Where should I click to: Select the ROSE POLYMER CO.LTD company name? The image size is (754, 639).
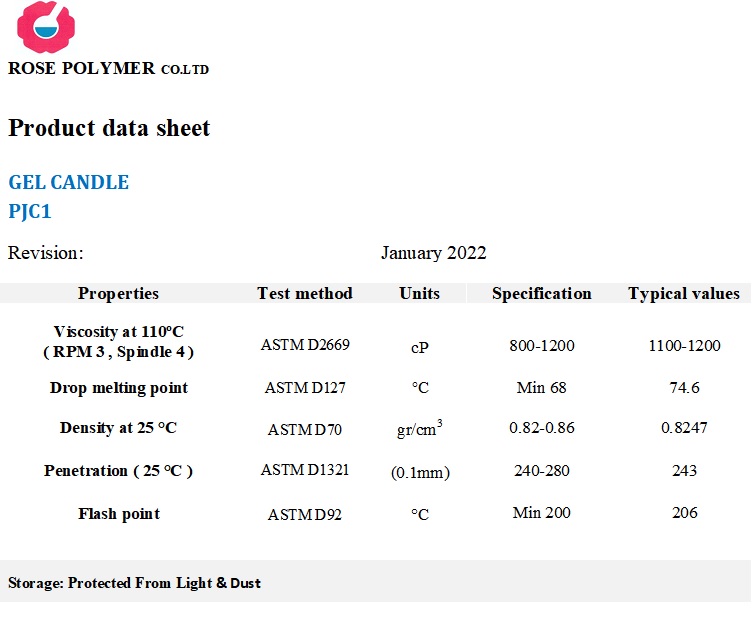pyautogui.click(x=109, y=68)
